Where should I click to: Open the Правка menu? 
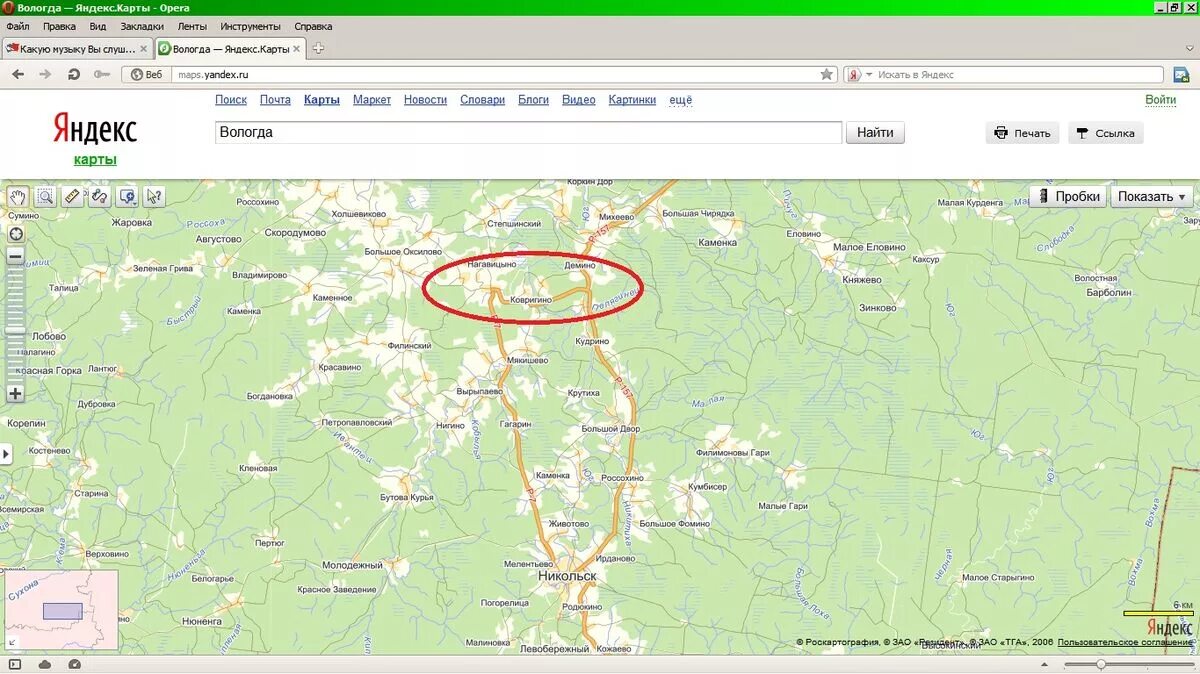59,27
